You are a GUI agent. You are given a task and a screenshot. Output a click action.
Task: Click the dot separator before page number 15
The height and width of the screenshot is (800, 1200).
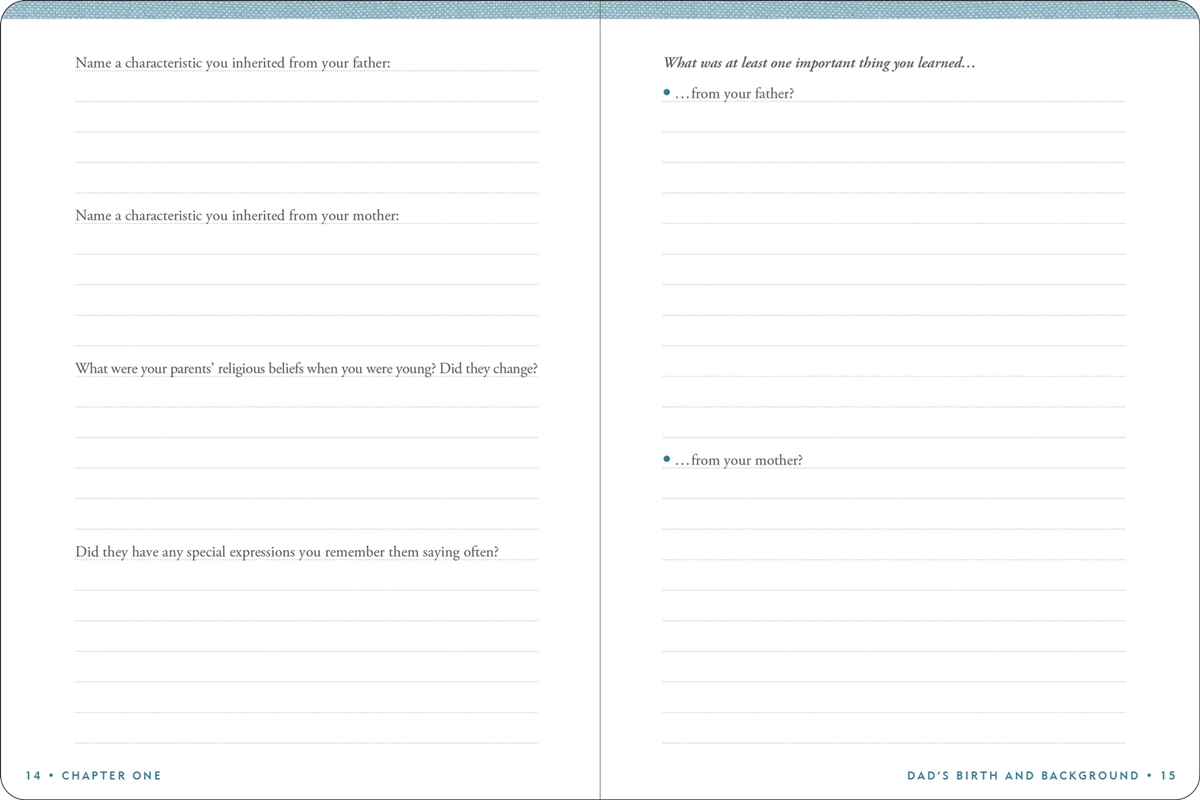pos(1150,775)
